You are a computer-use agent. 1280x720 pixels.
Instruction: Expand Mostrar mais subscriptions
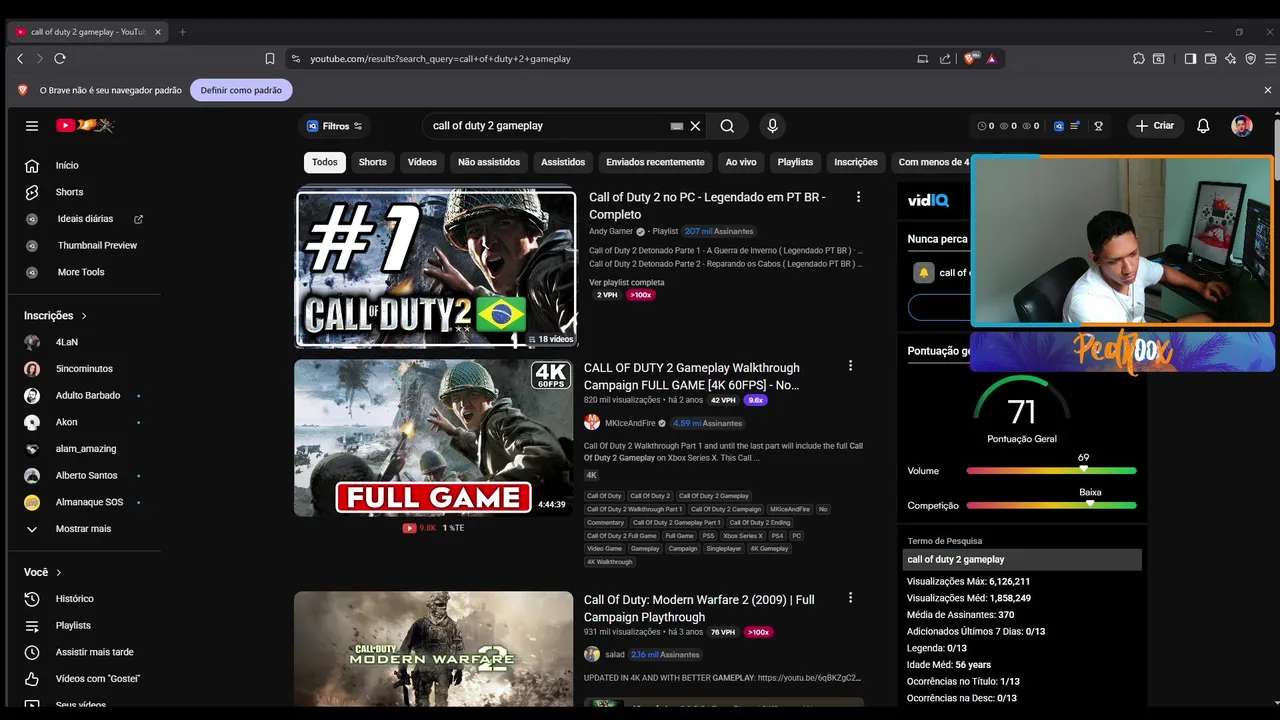pyautogui.click(x=83, y=529)
